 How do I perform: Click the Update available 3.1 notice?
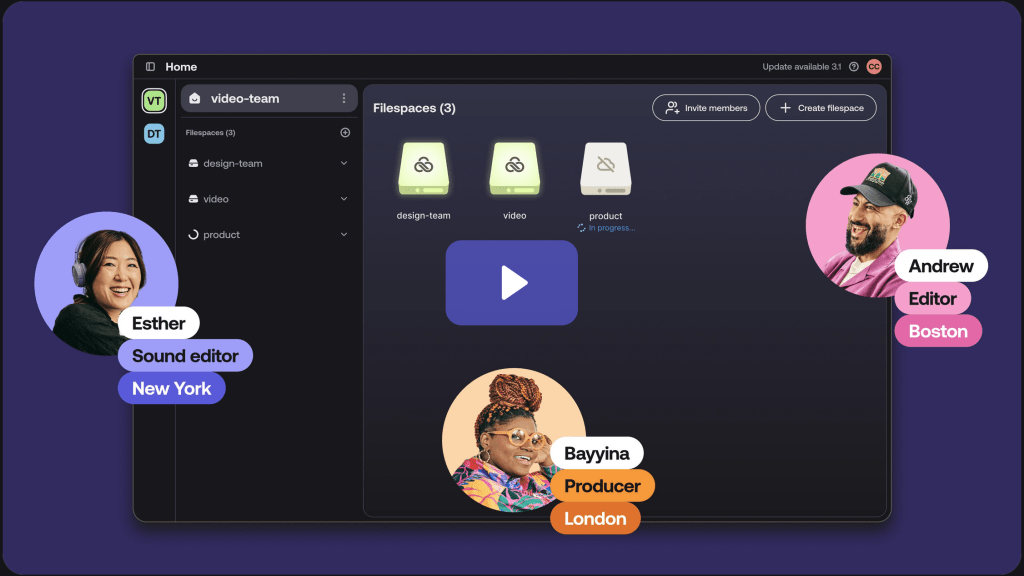click(x=801, y=67)
